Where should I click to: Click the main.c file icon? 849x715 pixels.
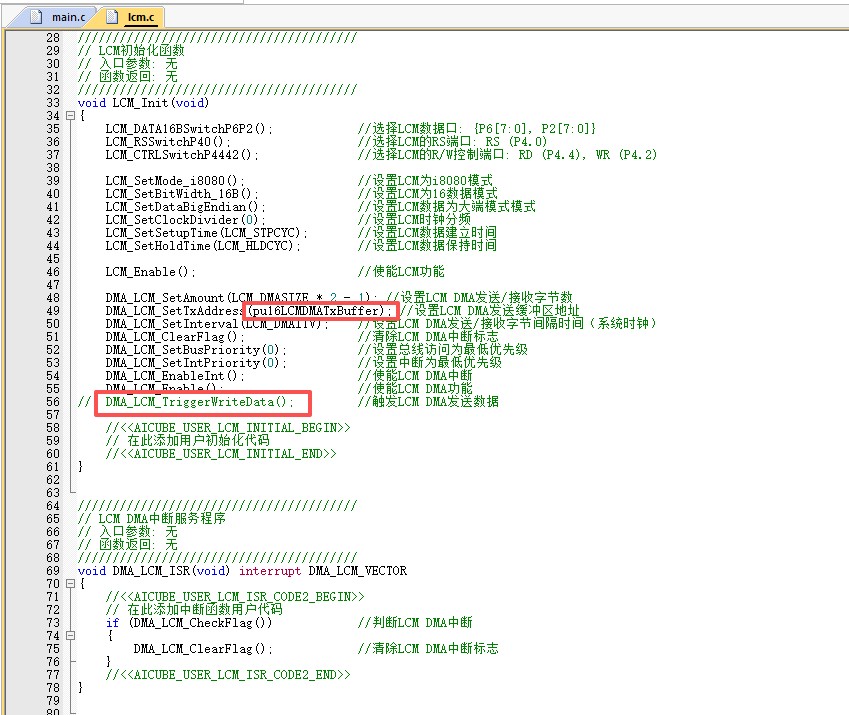click(36, 17)
